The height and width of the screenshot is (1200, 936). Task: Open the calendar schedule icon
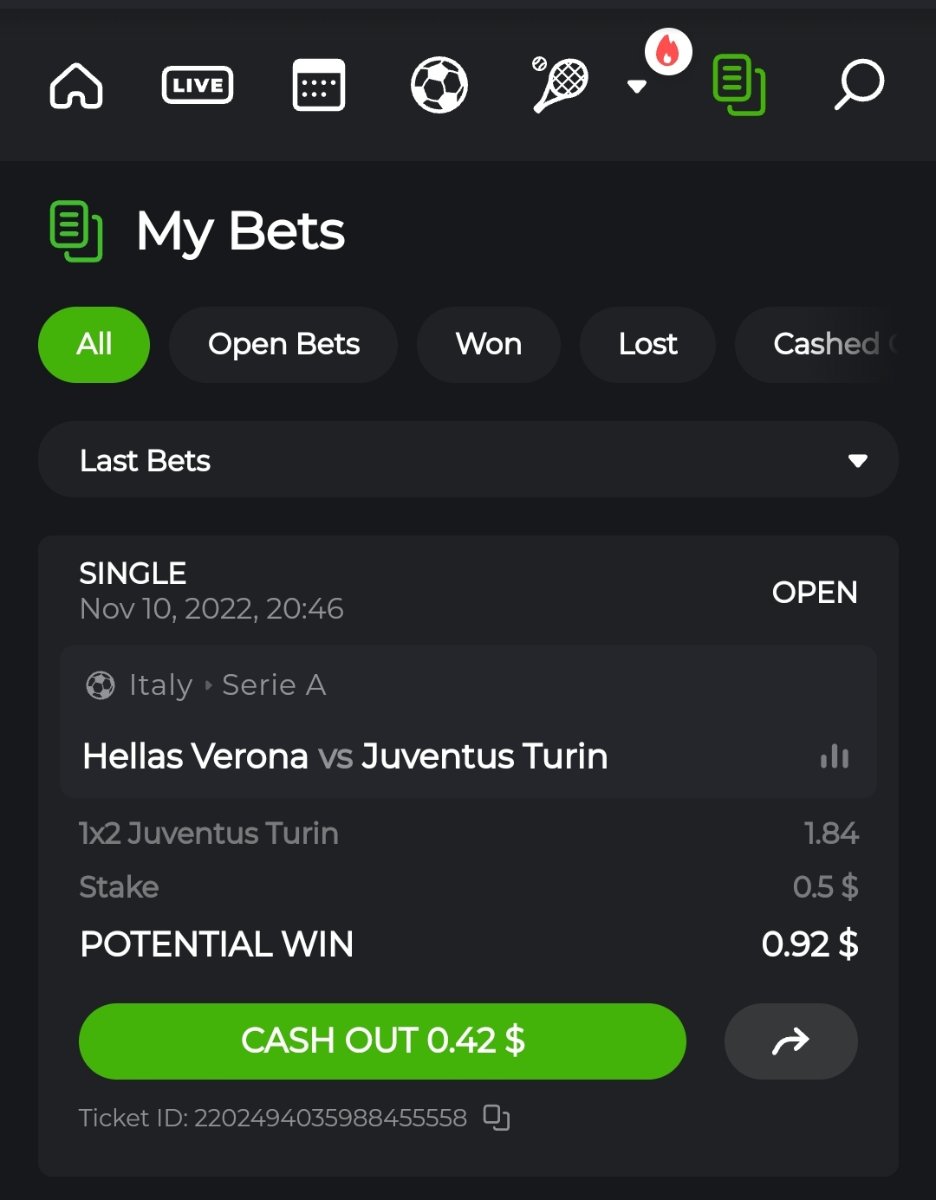click(319, 85)
